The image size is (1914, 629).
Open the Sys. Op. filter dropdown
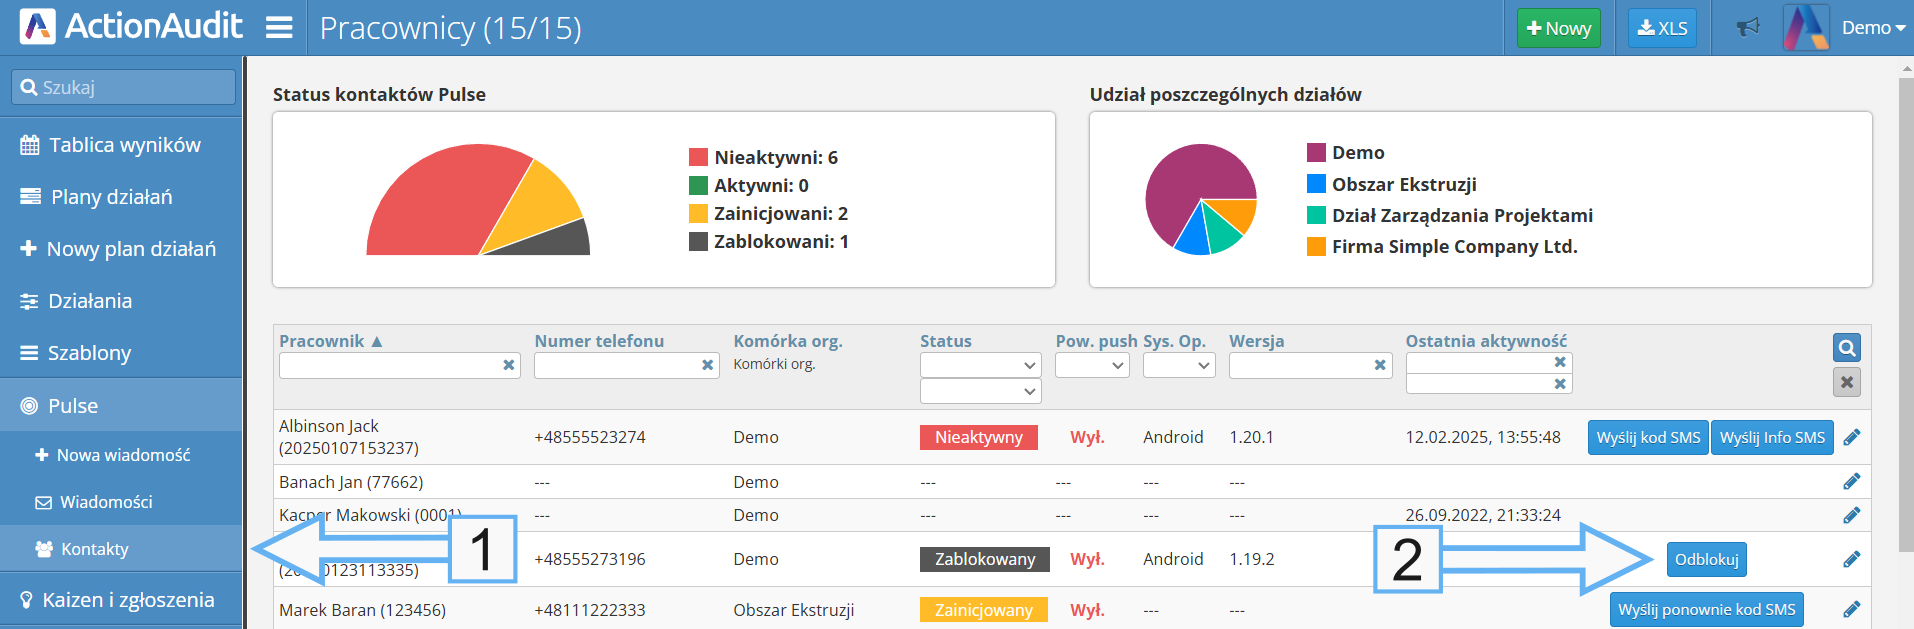tap(1179, 366)
